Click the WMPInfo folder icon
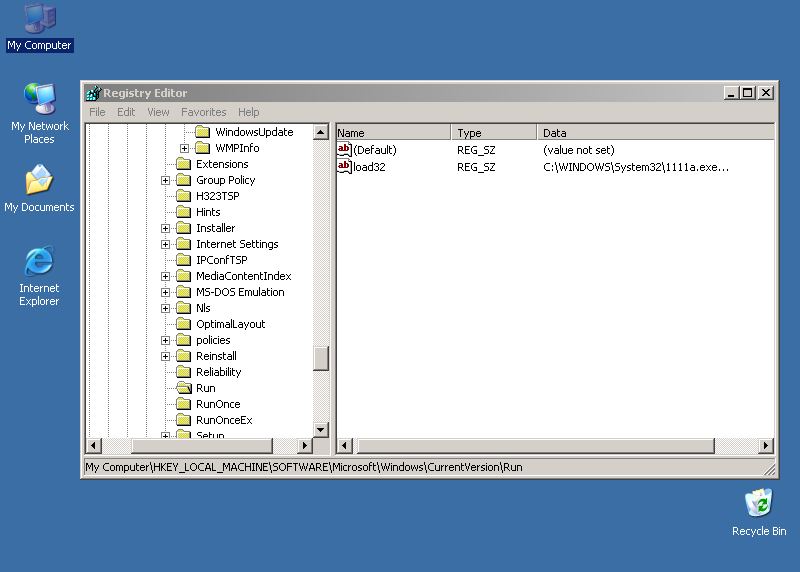Image resolution: width=800 pixels, height=572 pixels. click(x=203, y=148)
